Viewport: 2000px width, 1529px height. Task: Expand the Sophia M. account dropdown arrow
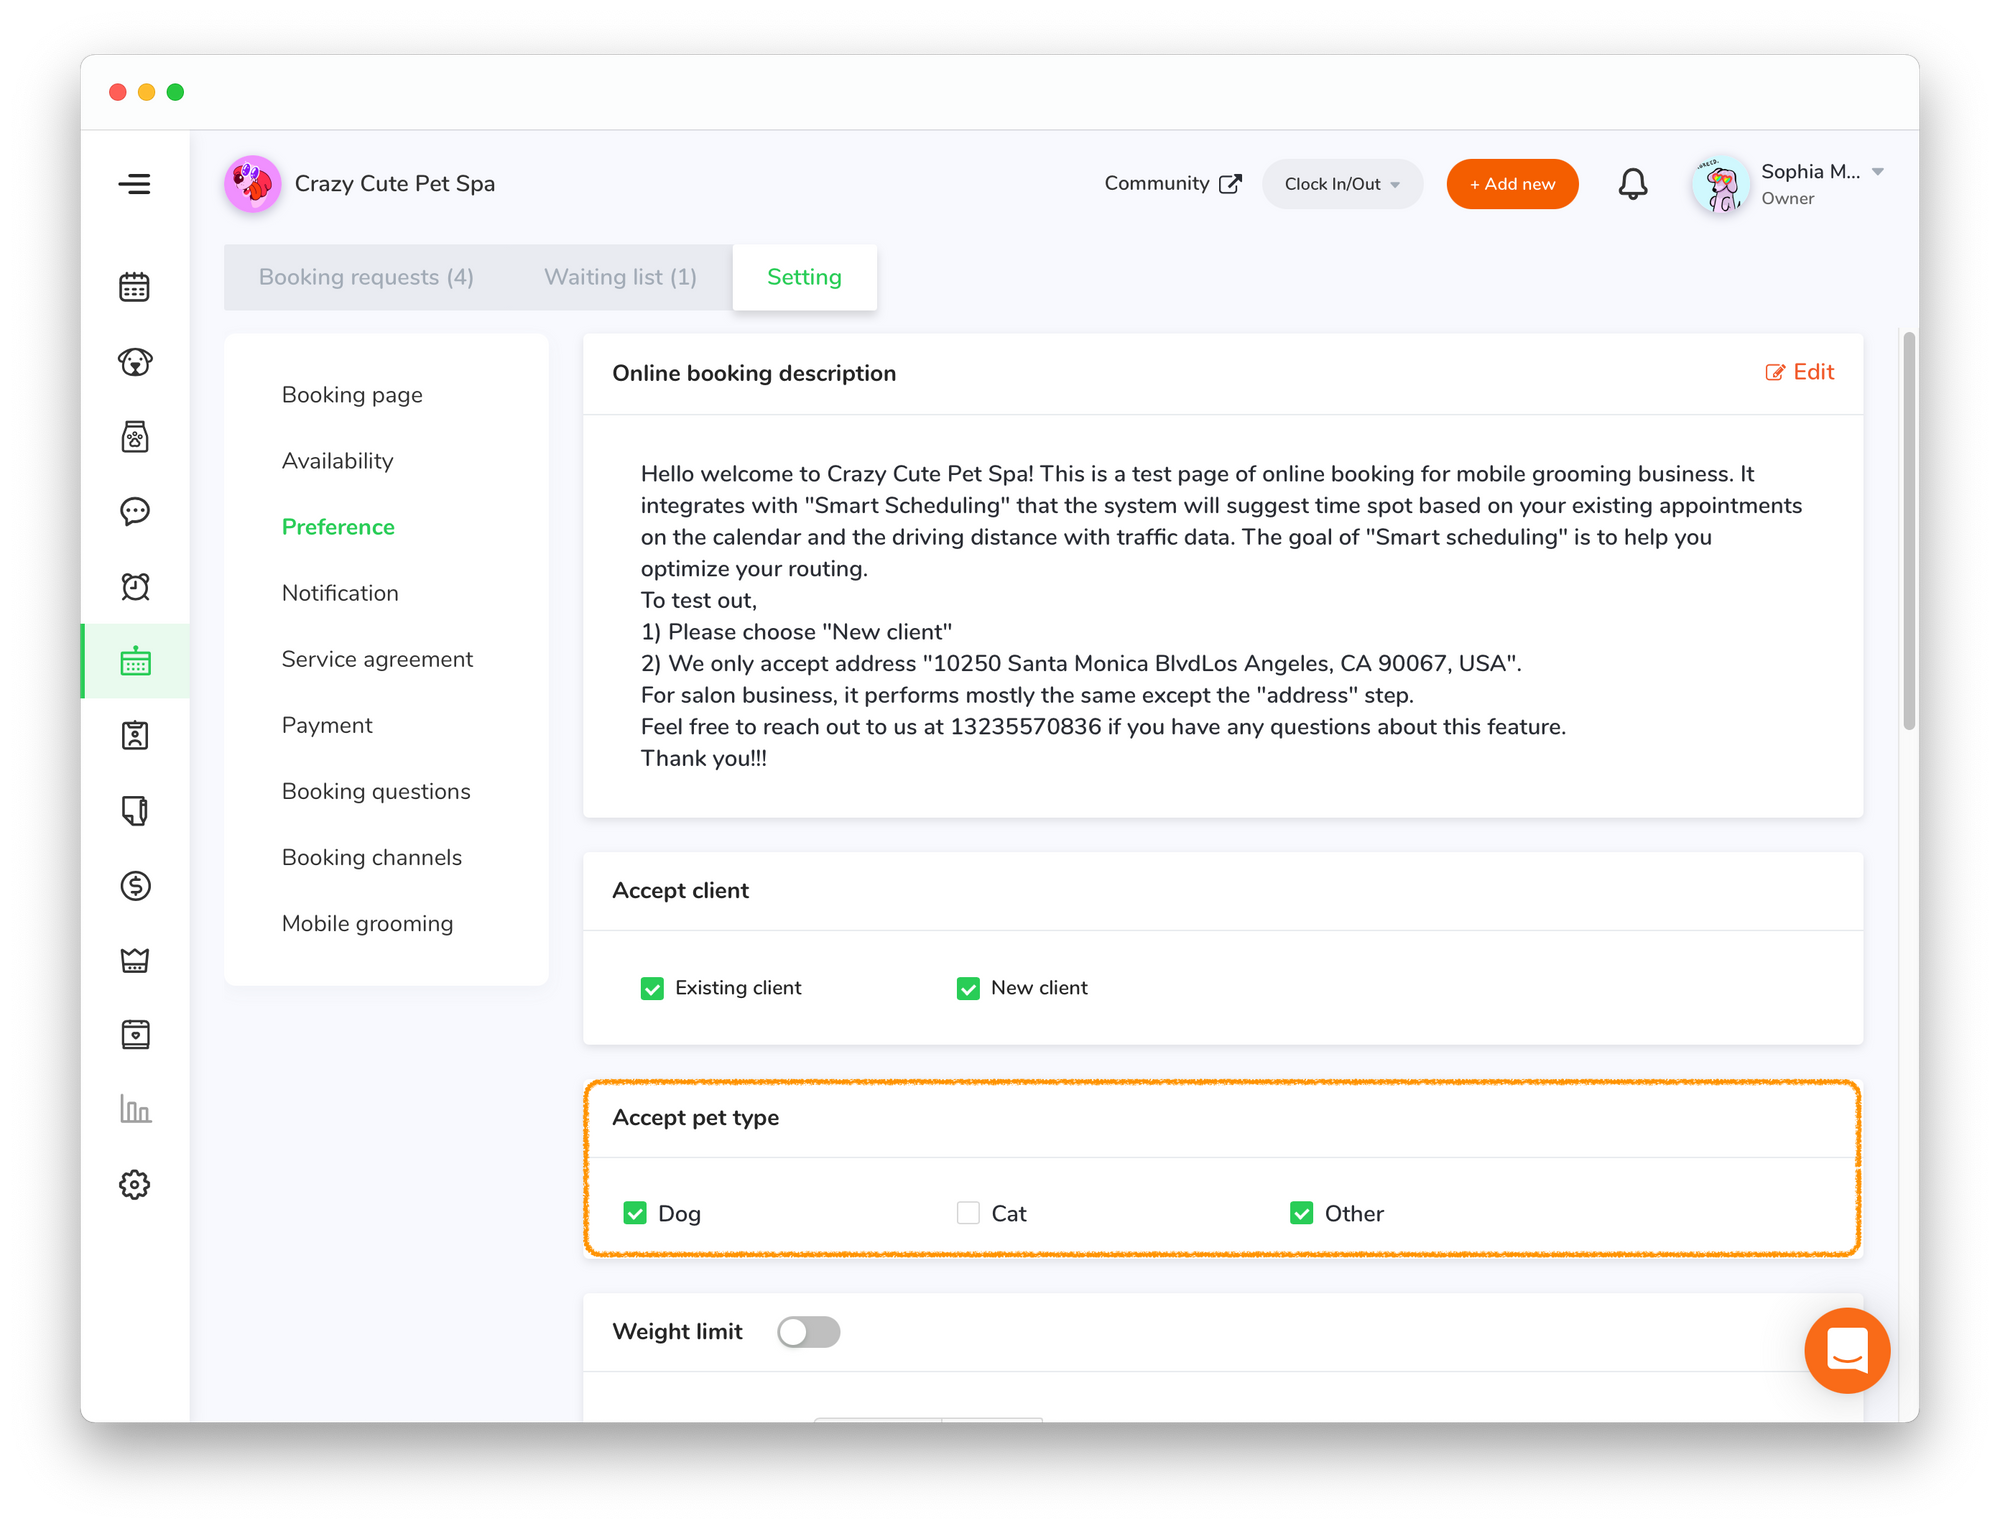[x=1878, y=172]
